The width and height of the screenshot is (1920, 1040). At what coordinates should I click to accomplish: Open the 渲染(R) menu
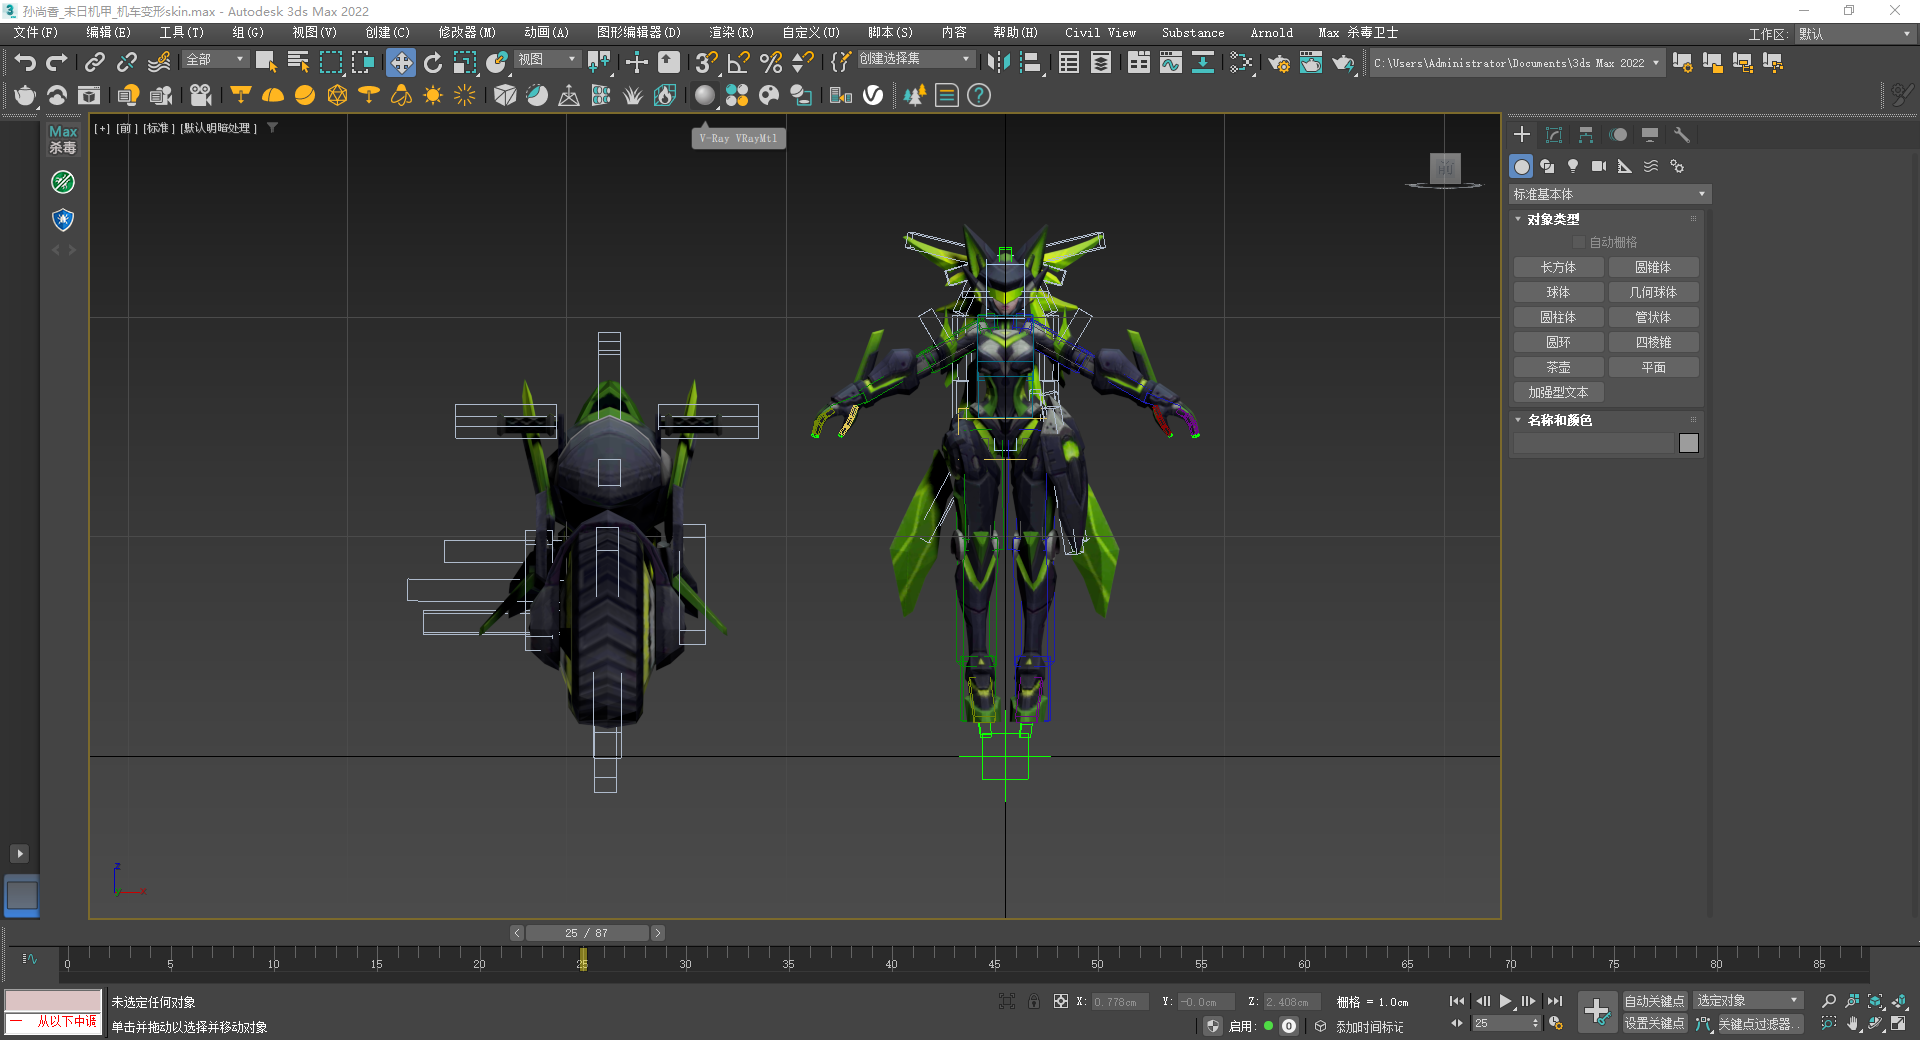[x=731, y=33]
